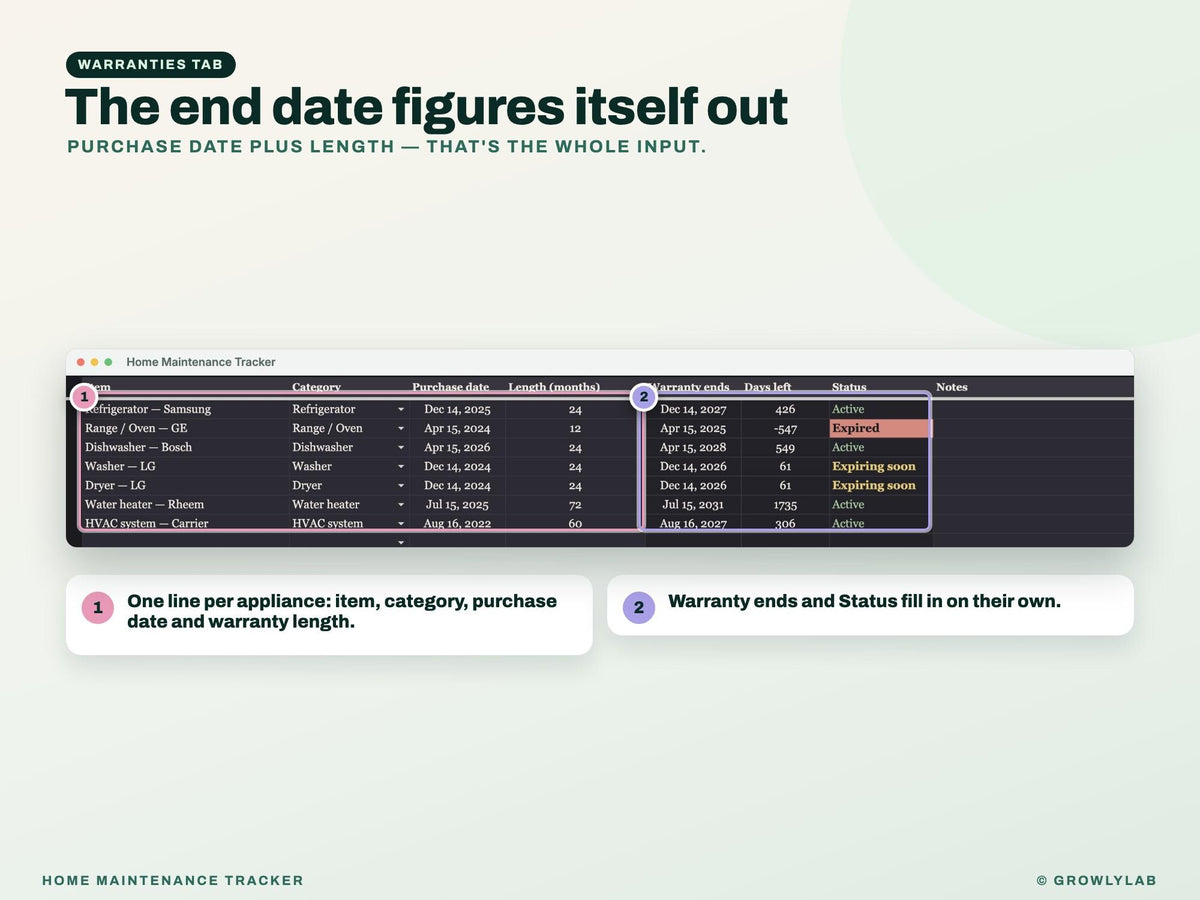This screenshot has width=1200, height=900.
Task: Click days left value '549'
Action: tap(785, 447)
